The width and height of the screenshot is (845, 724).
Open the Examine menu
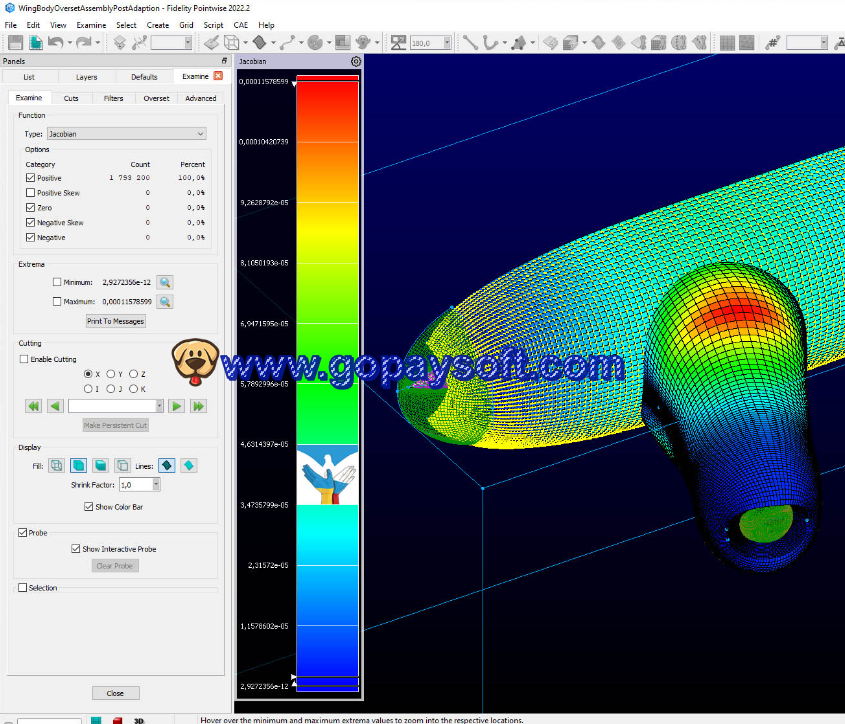(91, 25)
